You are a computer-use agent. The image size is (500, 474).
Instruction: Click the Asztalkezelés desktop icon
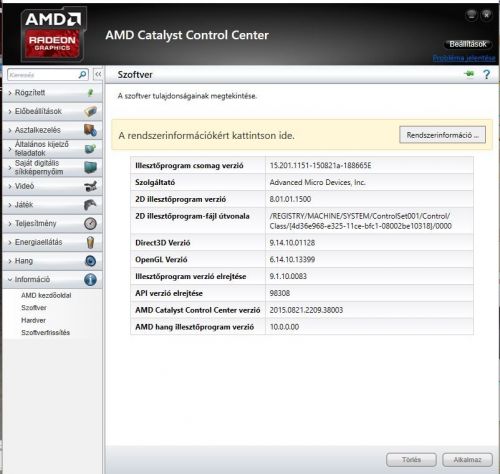[x=90, y=130]
